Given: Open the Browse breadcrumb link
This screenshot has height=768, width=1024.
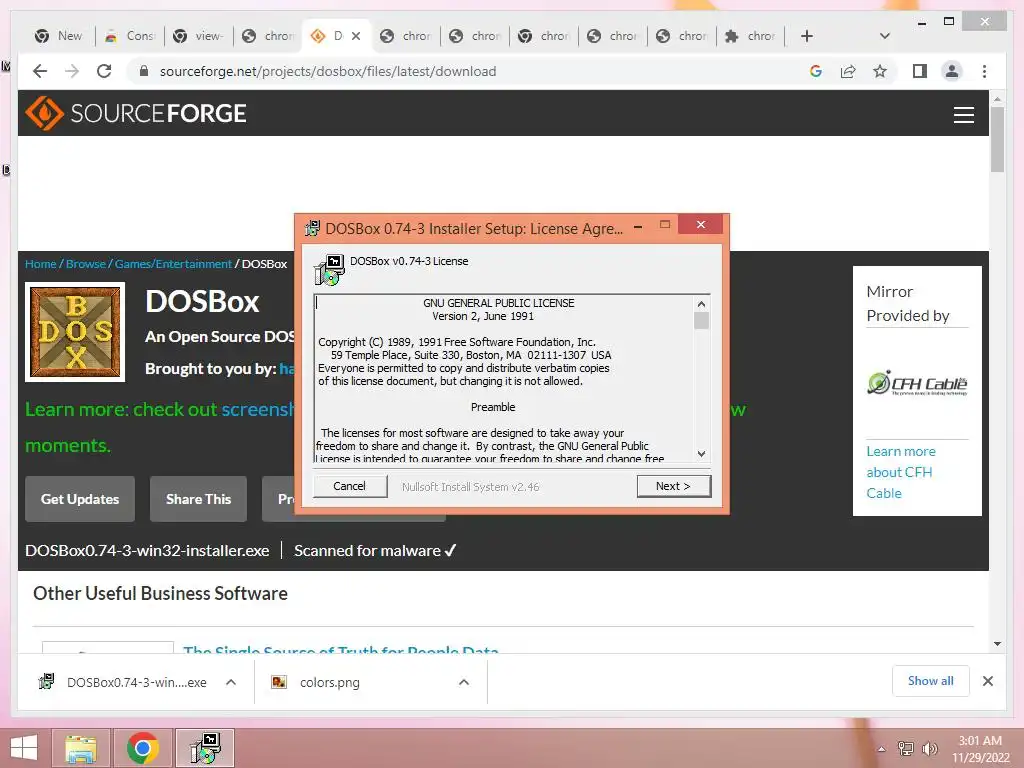Looking at the screenshot, I should pos(86,264).
